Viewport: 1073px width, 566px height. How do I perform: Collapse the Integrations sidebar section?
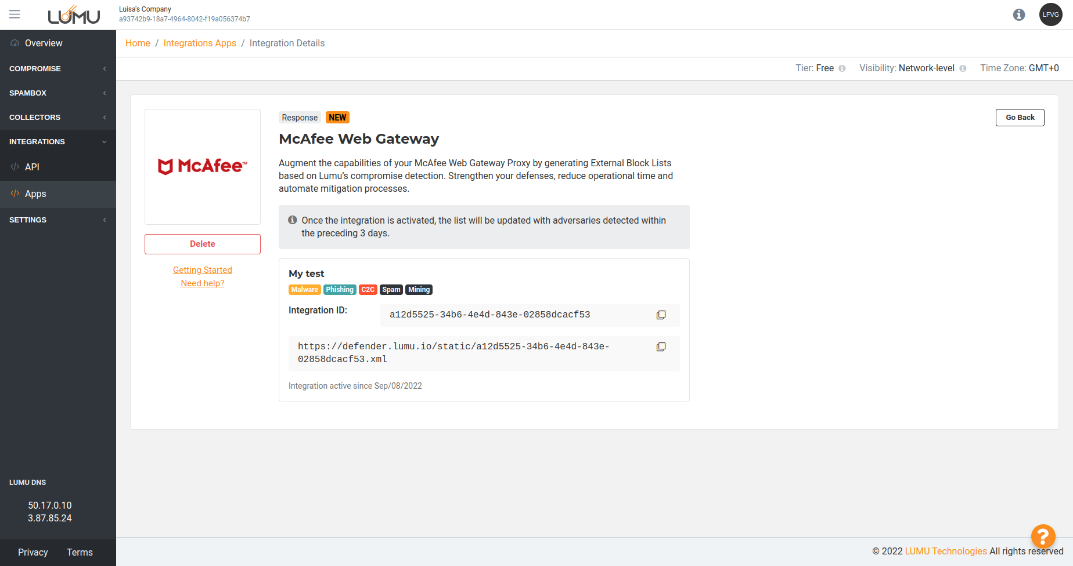tap(57, 142)
